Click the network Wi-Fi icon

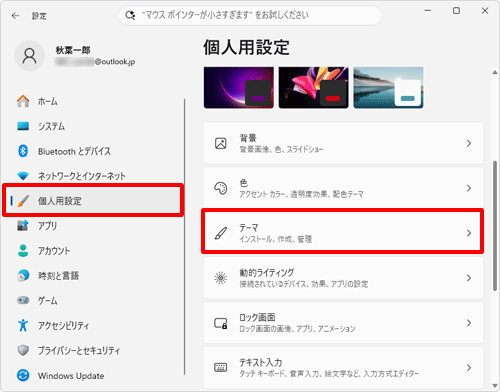coord(23,176)
